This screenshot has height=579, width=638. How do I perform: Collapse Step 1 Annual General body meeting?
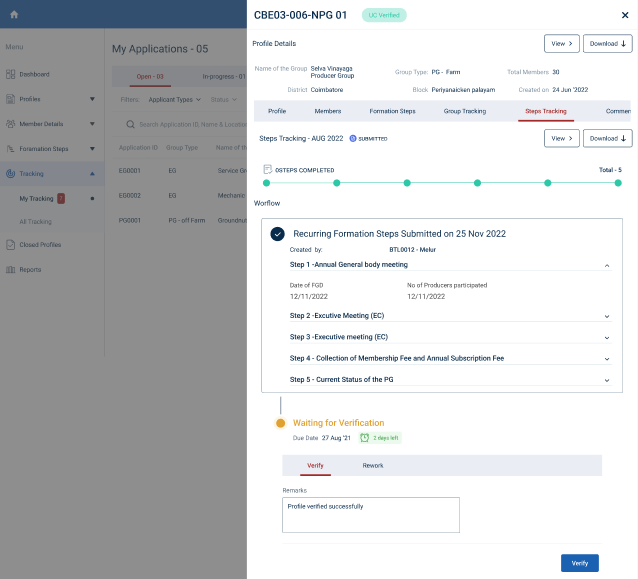606,265
